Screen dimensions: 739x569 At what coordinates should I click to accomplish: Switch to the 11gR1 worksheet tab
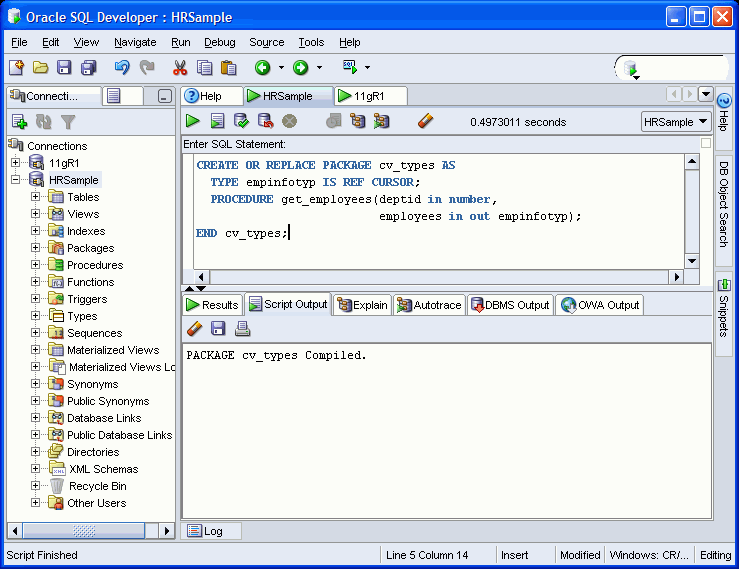[371, 96]
